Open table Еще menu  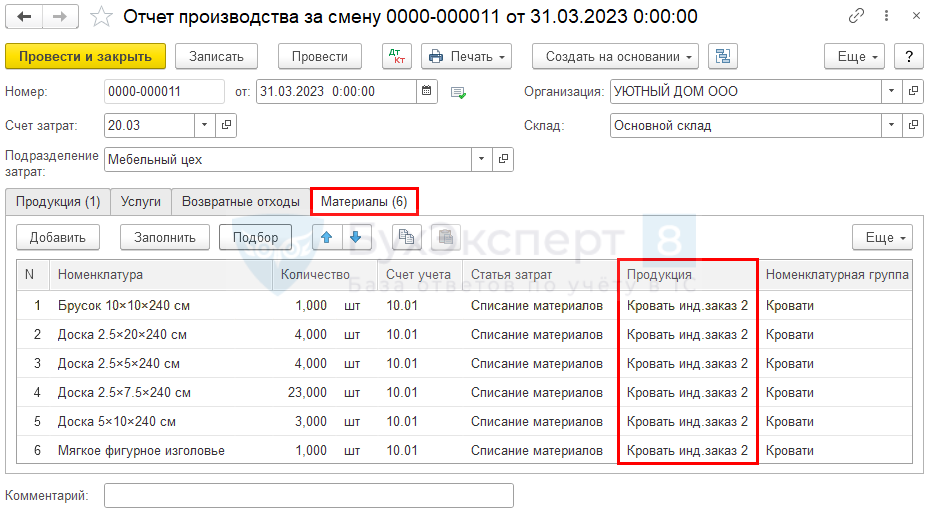point(882,238)
